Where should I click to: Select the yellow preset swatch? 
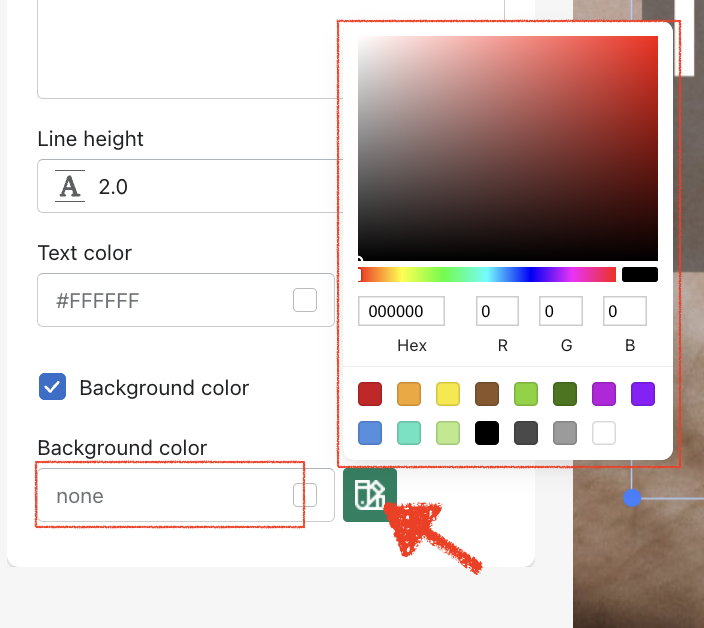point(448,394)
